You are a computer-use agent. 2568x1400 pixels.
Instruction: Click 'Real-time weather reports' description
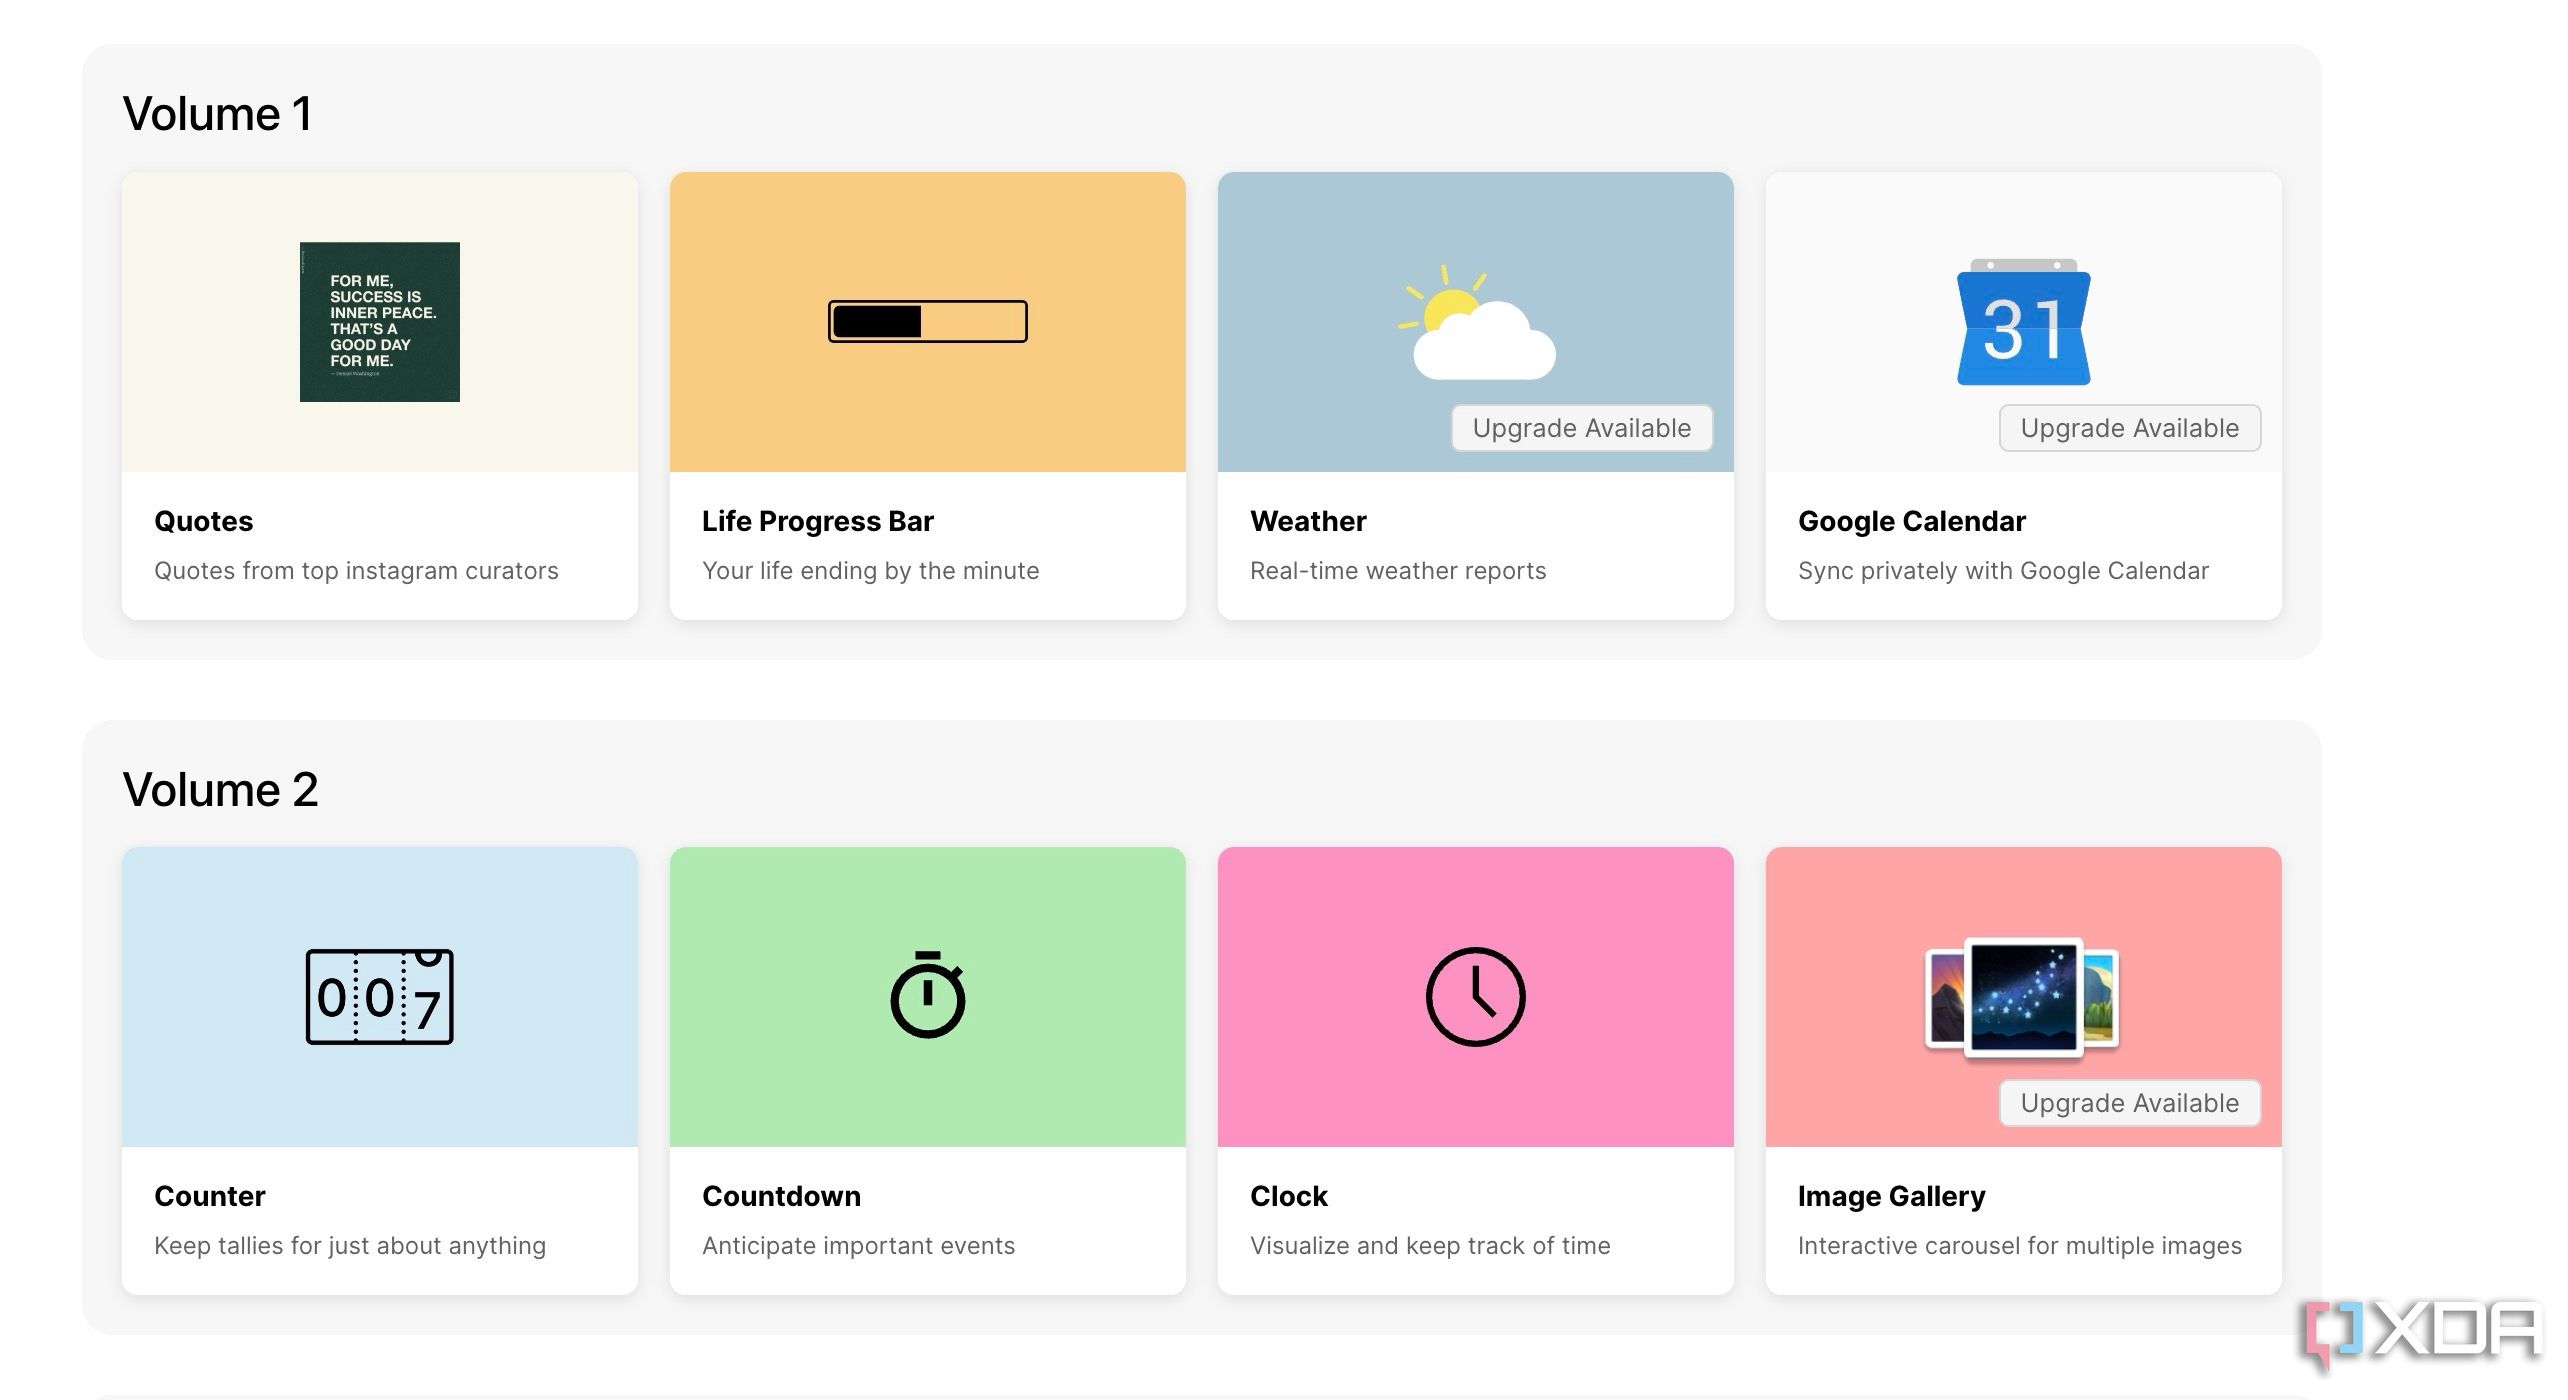[x=1398, y=571]
